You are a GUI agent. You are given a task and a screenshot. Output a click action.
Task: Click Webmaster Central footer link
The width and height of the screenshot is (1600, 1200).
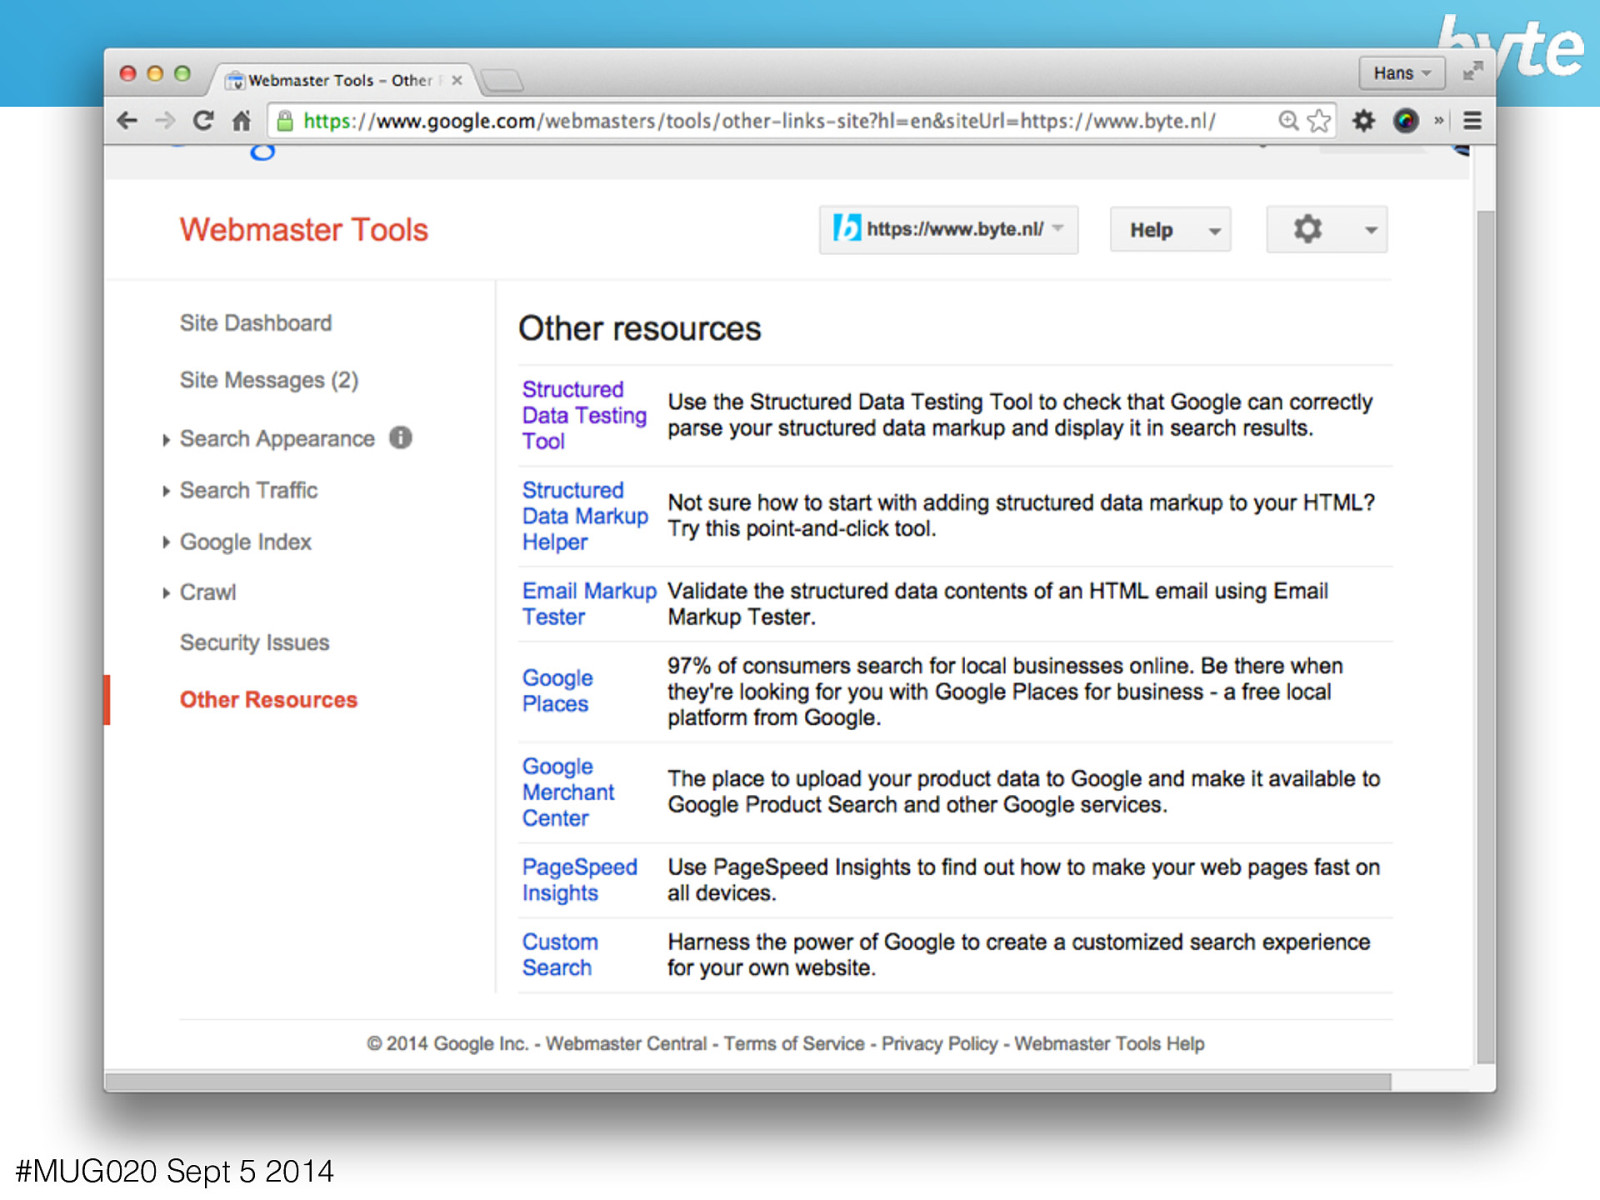626,1043
